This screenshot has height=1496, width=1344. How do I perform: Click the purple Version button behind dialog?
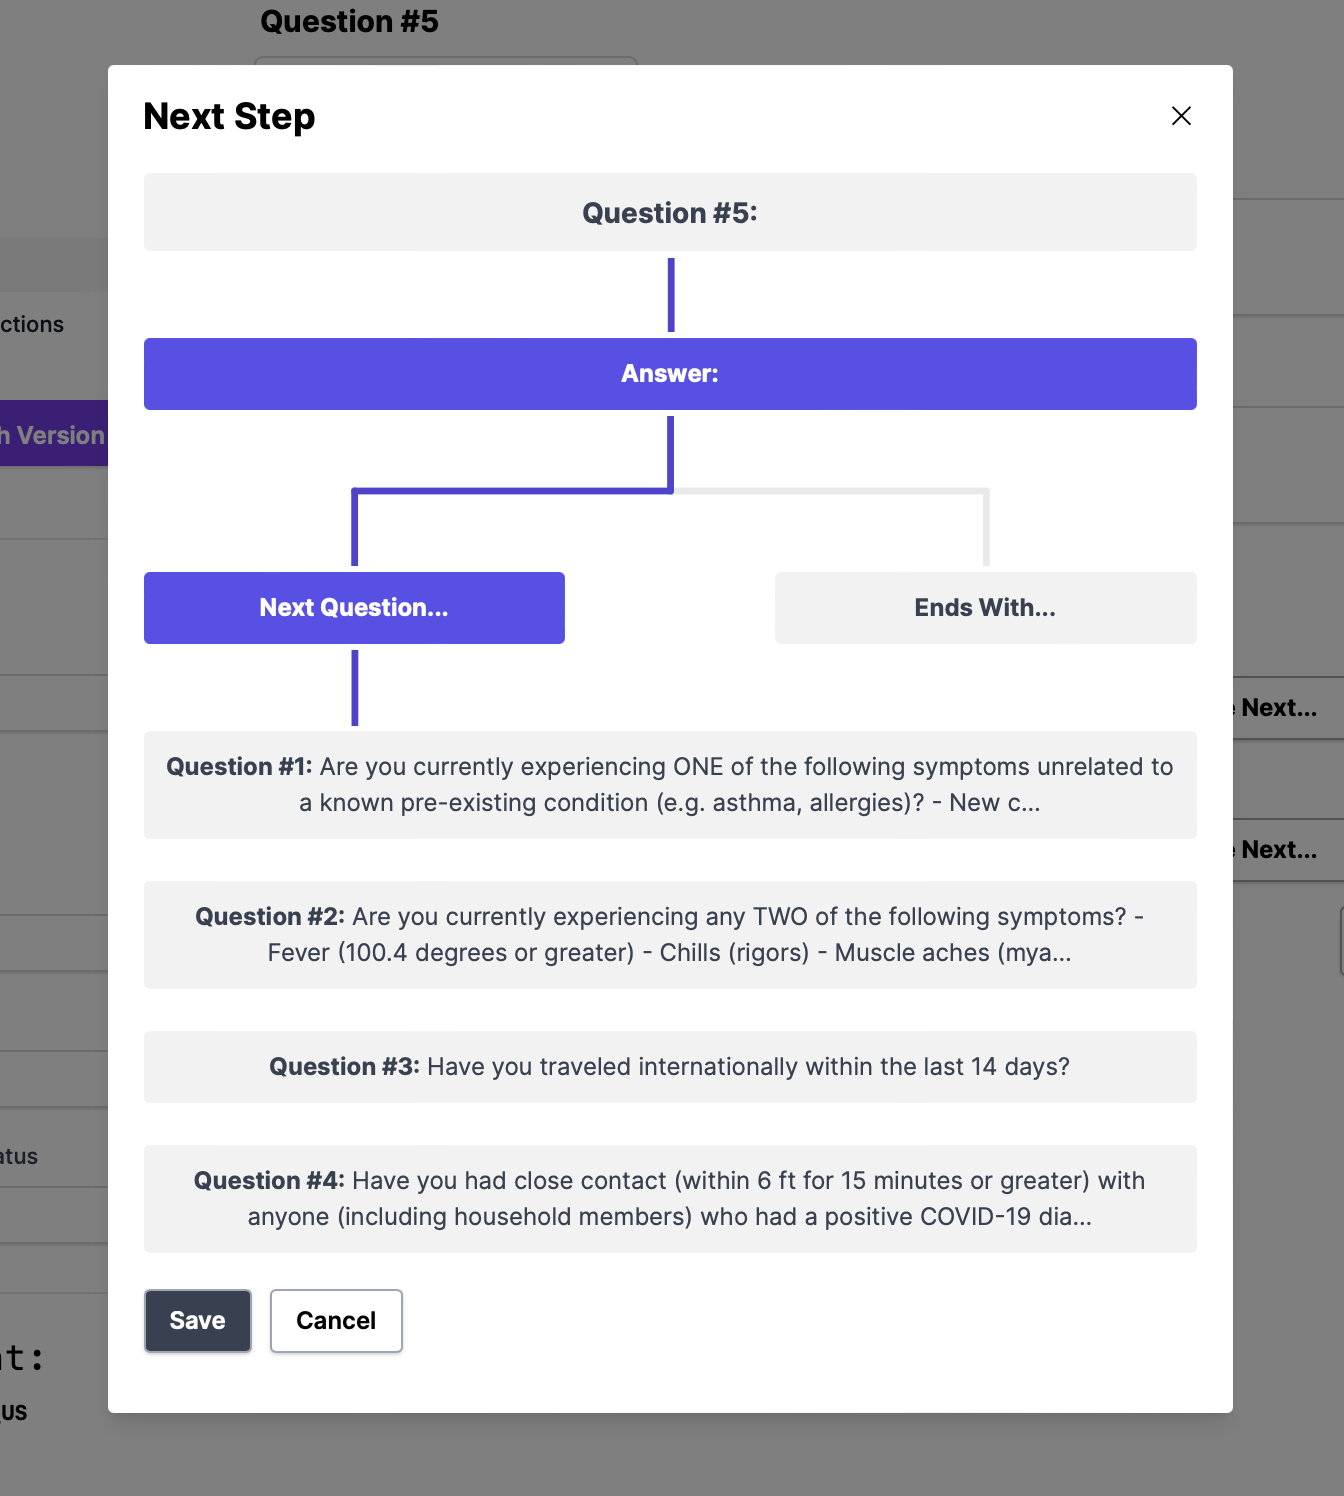point(54,434)
